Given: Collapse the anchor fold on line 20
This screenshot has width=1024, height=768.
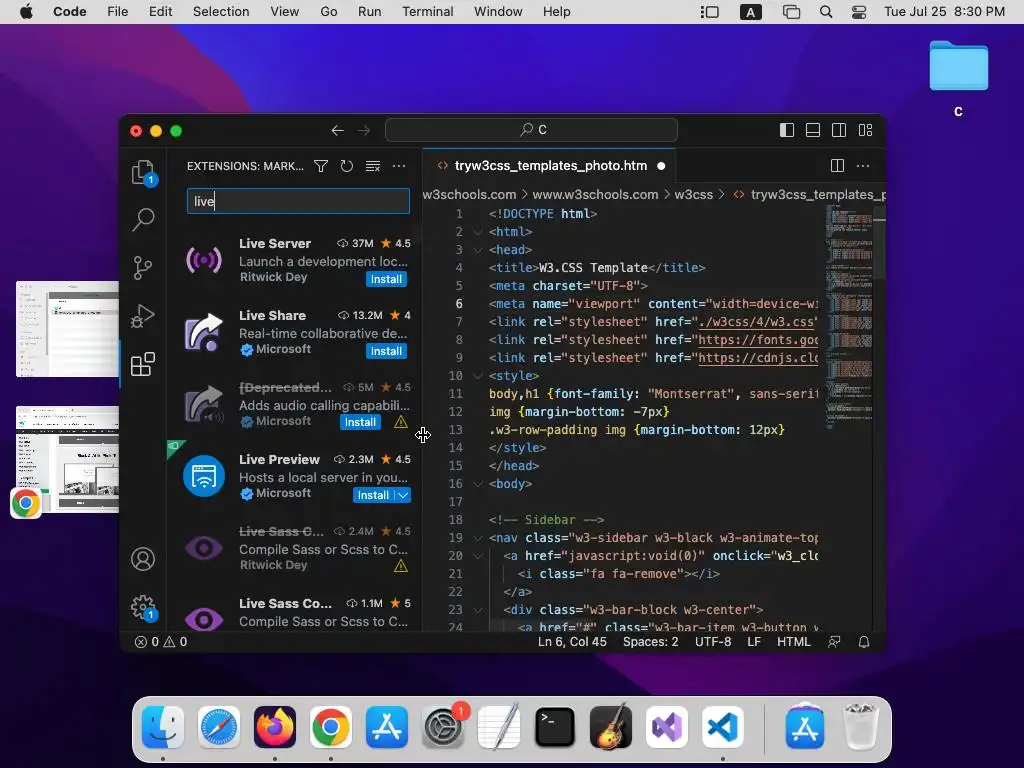Looking at the screenshot, I should [478, 556].
